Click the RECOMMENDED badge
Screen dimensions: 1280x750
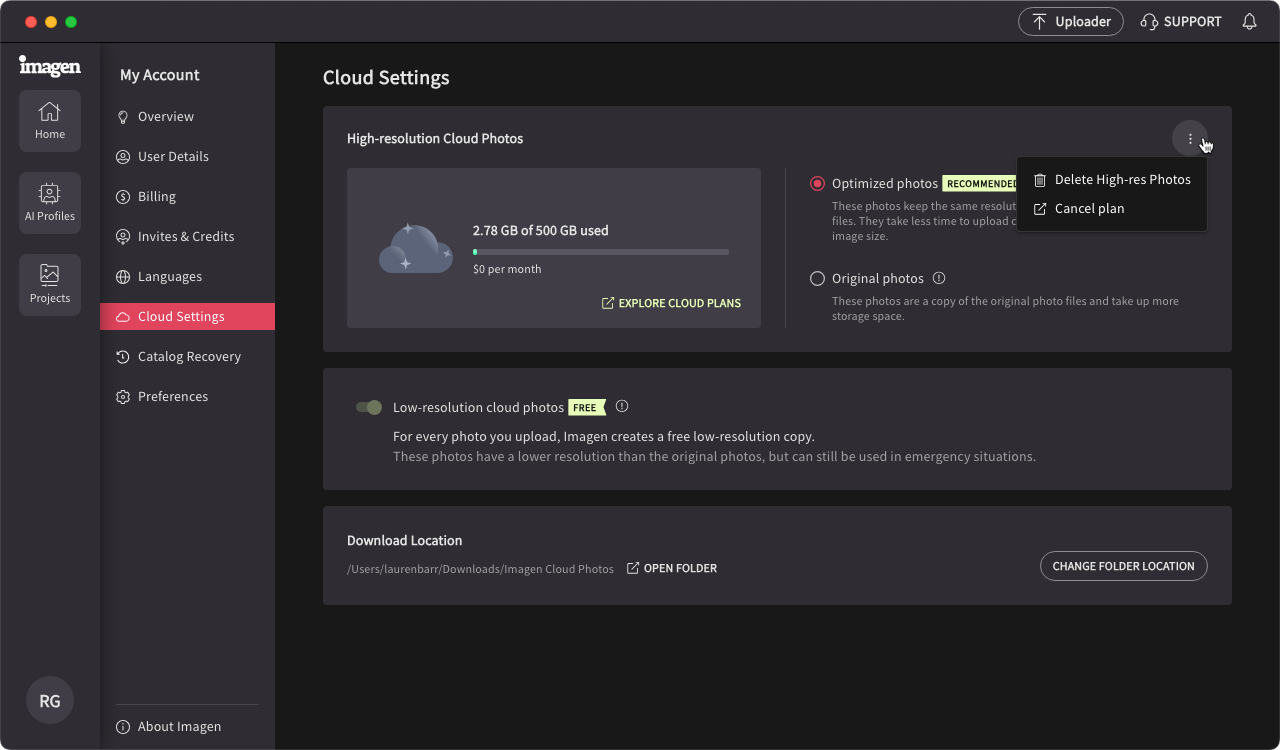(x=980, y=183)
